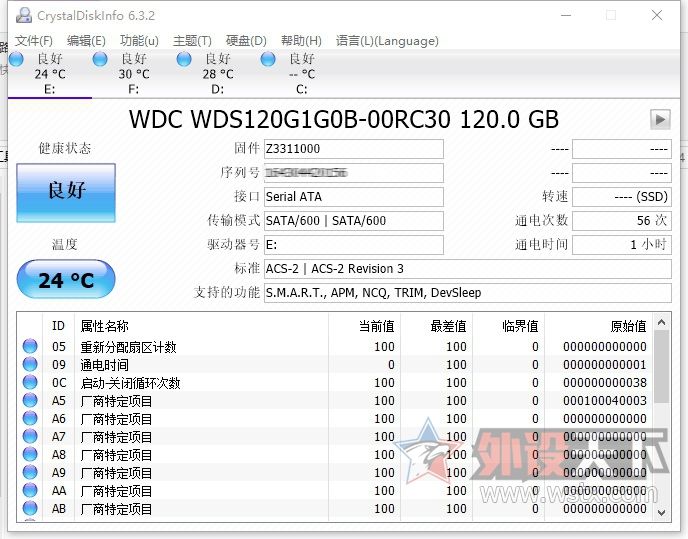Select the 通电时间 attribute name in row 09
The image size is (688, 539).
click(x=104, y=365)
